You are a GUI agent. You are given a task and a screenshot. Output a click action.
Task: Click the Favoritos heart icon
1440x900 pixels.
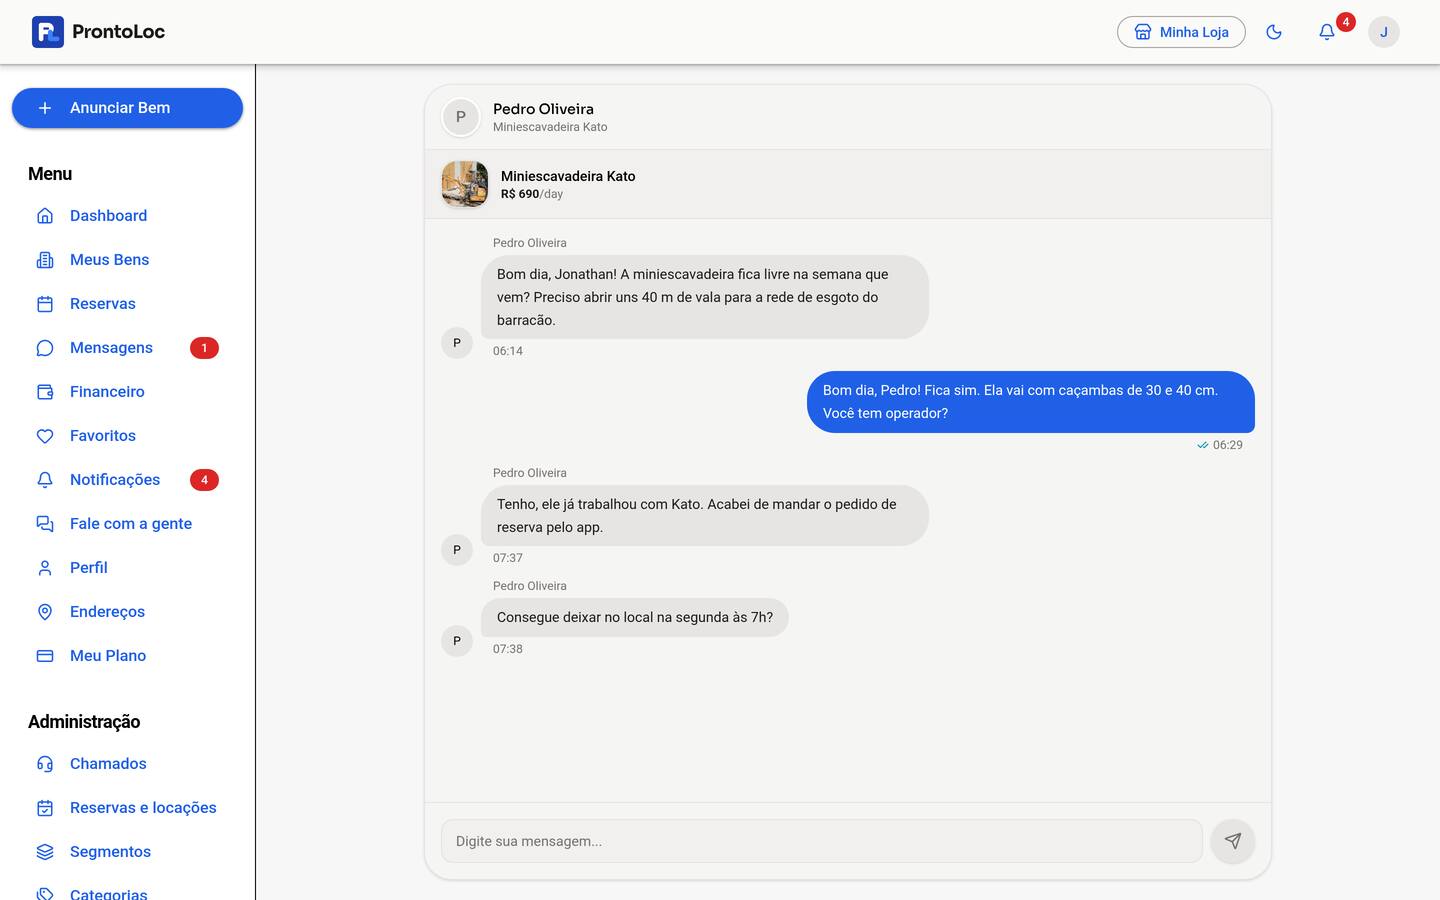tap(45, 436)
